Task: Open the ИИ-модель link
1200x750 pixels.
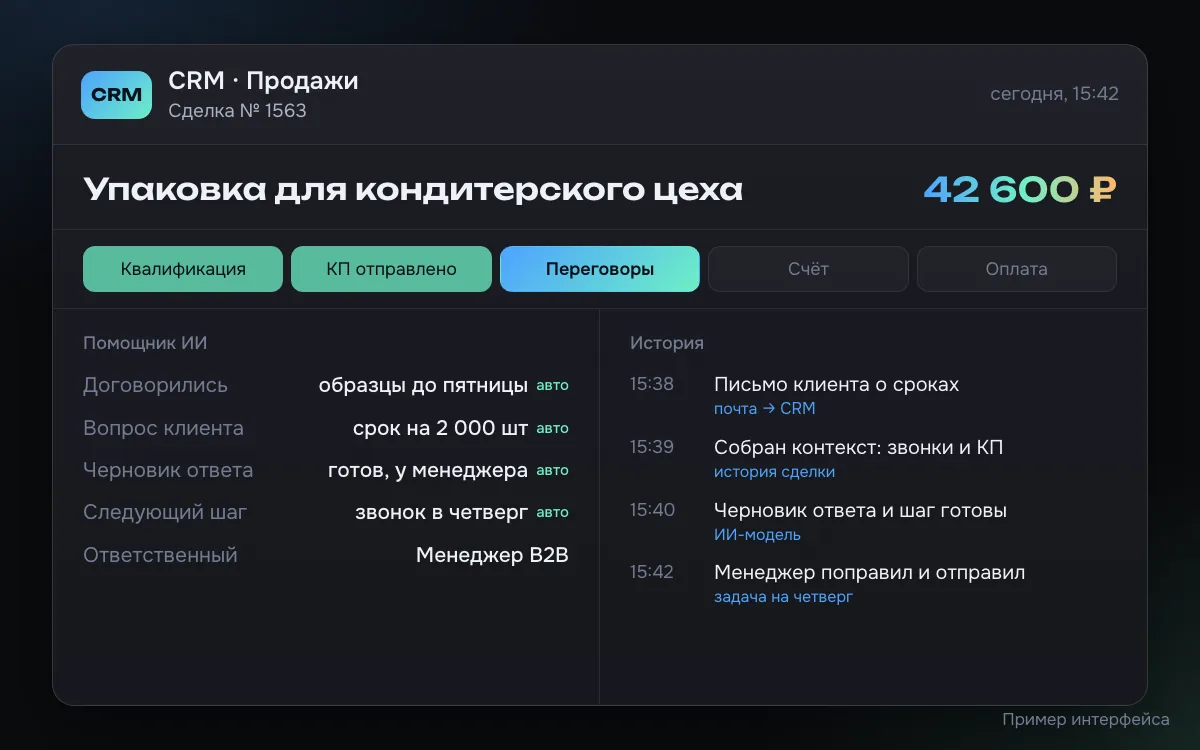Action: pyautogui.click(x=757, y=535)
